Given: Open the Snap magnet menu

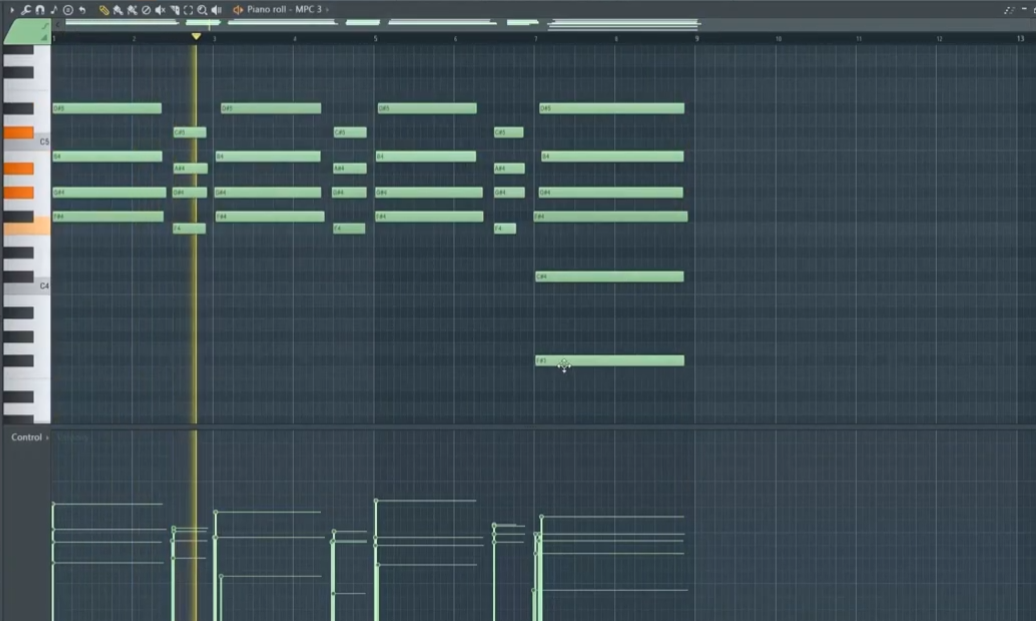Looking at the screenshot, I should [x=40, y=10].
